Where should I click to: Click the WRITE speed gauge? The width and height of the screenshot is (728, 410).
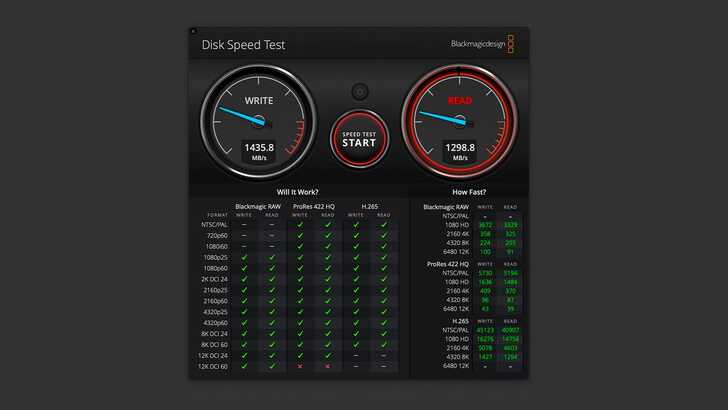point(259,122)
